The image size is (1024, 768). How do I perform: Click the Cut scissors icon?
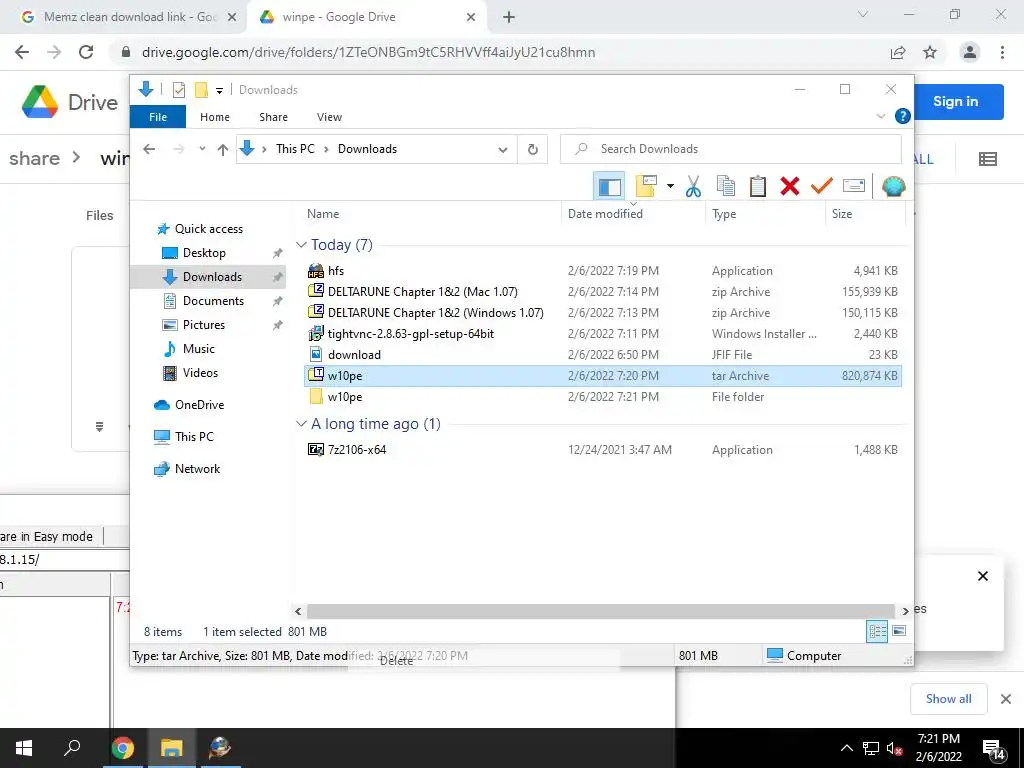click(x=693, y=186)
